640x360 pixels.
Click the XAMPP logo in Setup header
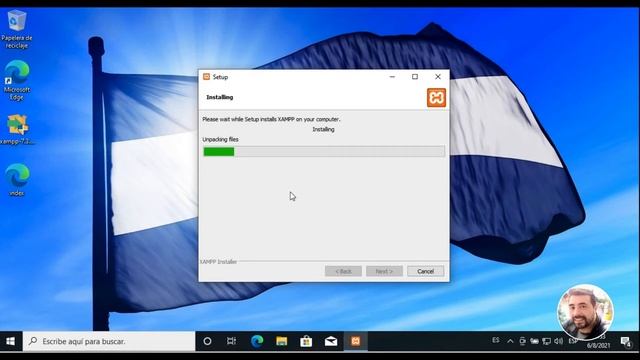coord(436,98)
